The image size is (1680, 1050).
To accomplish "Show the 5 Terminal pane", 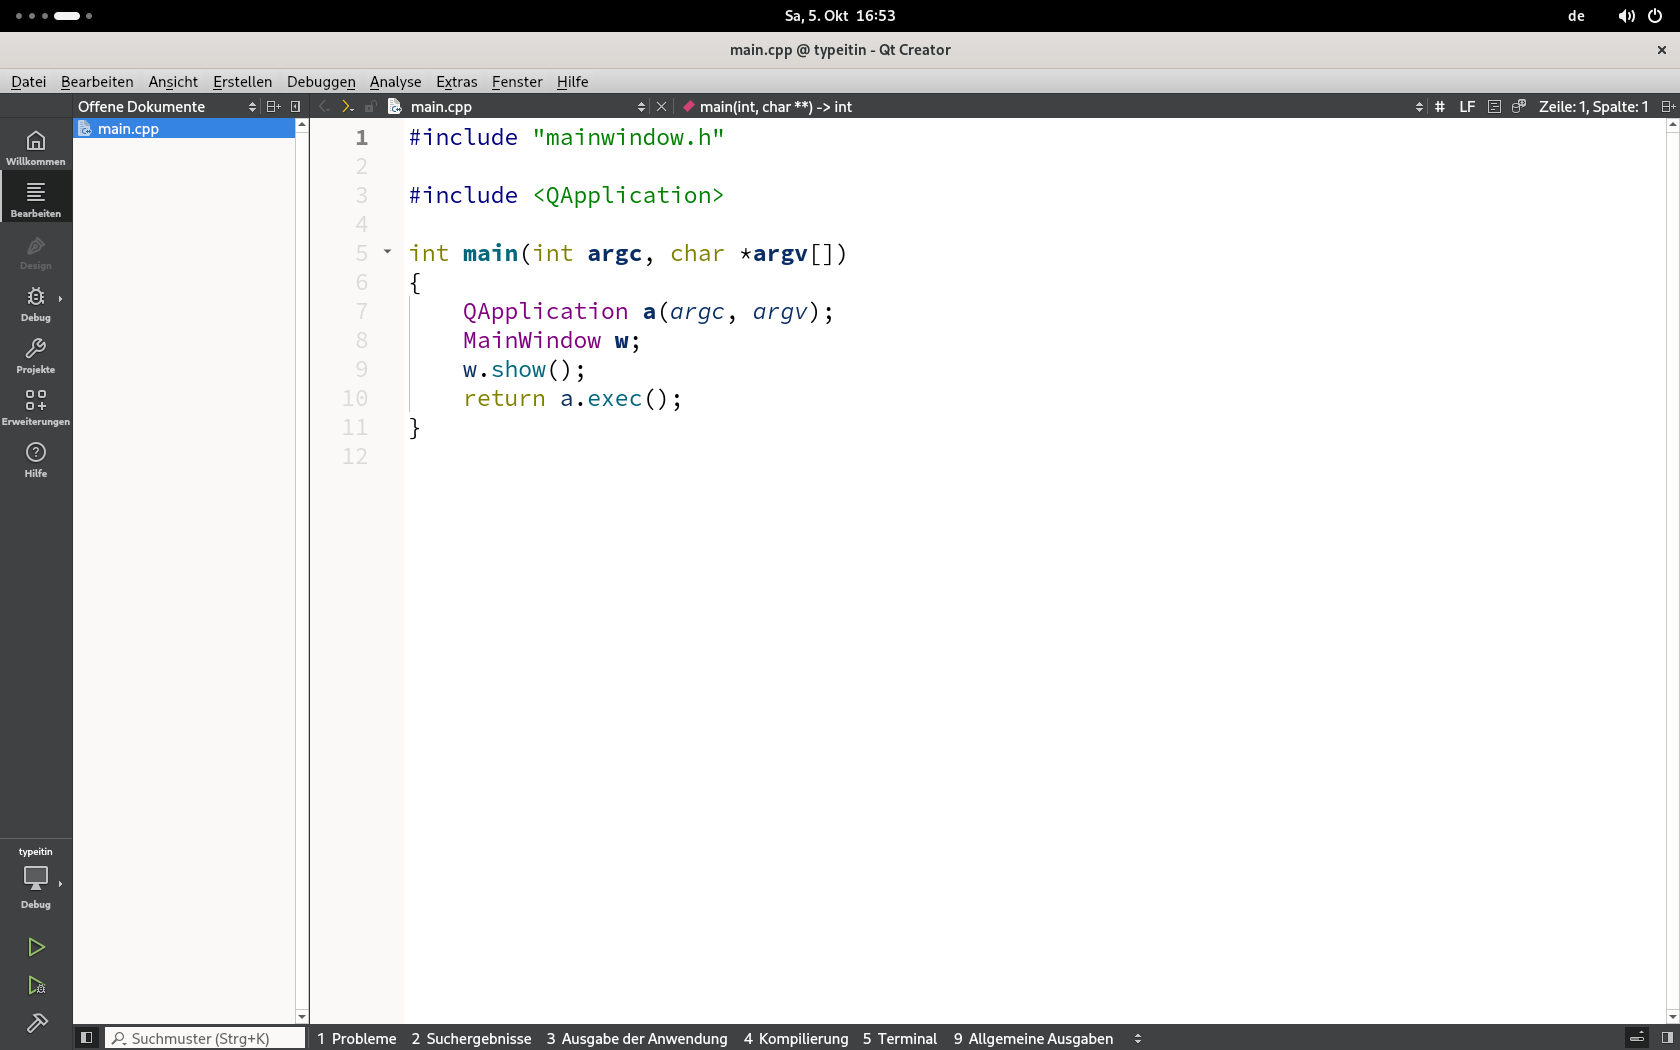I will click(900, 1038).
